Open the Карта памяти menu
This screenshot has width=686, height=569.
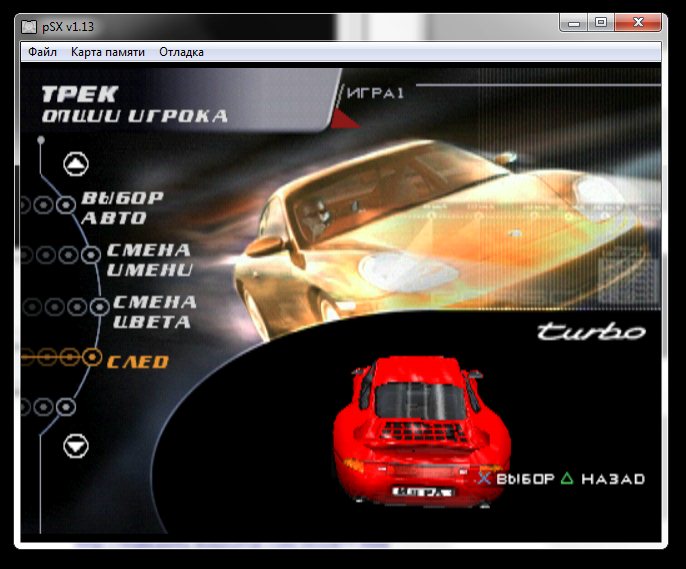[108, 52]
